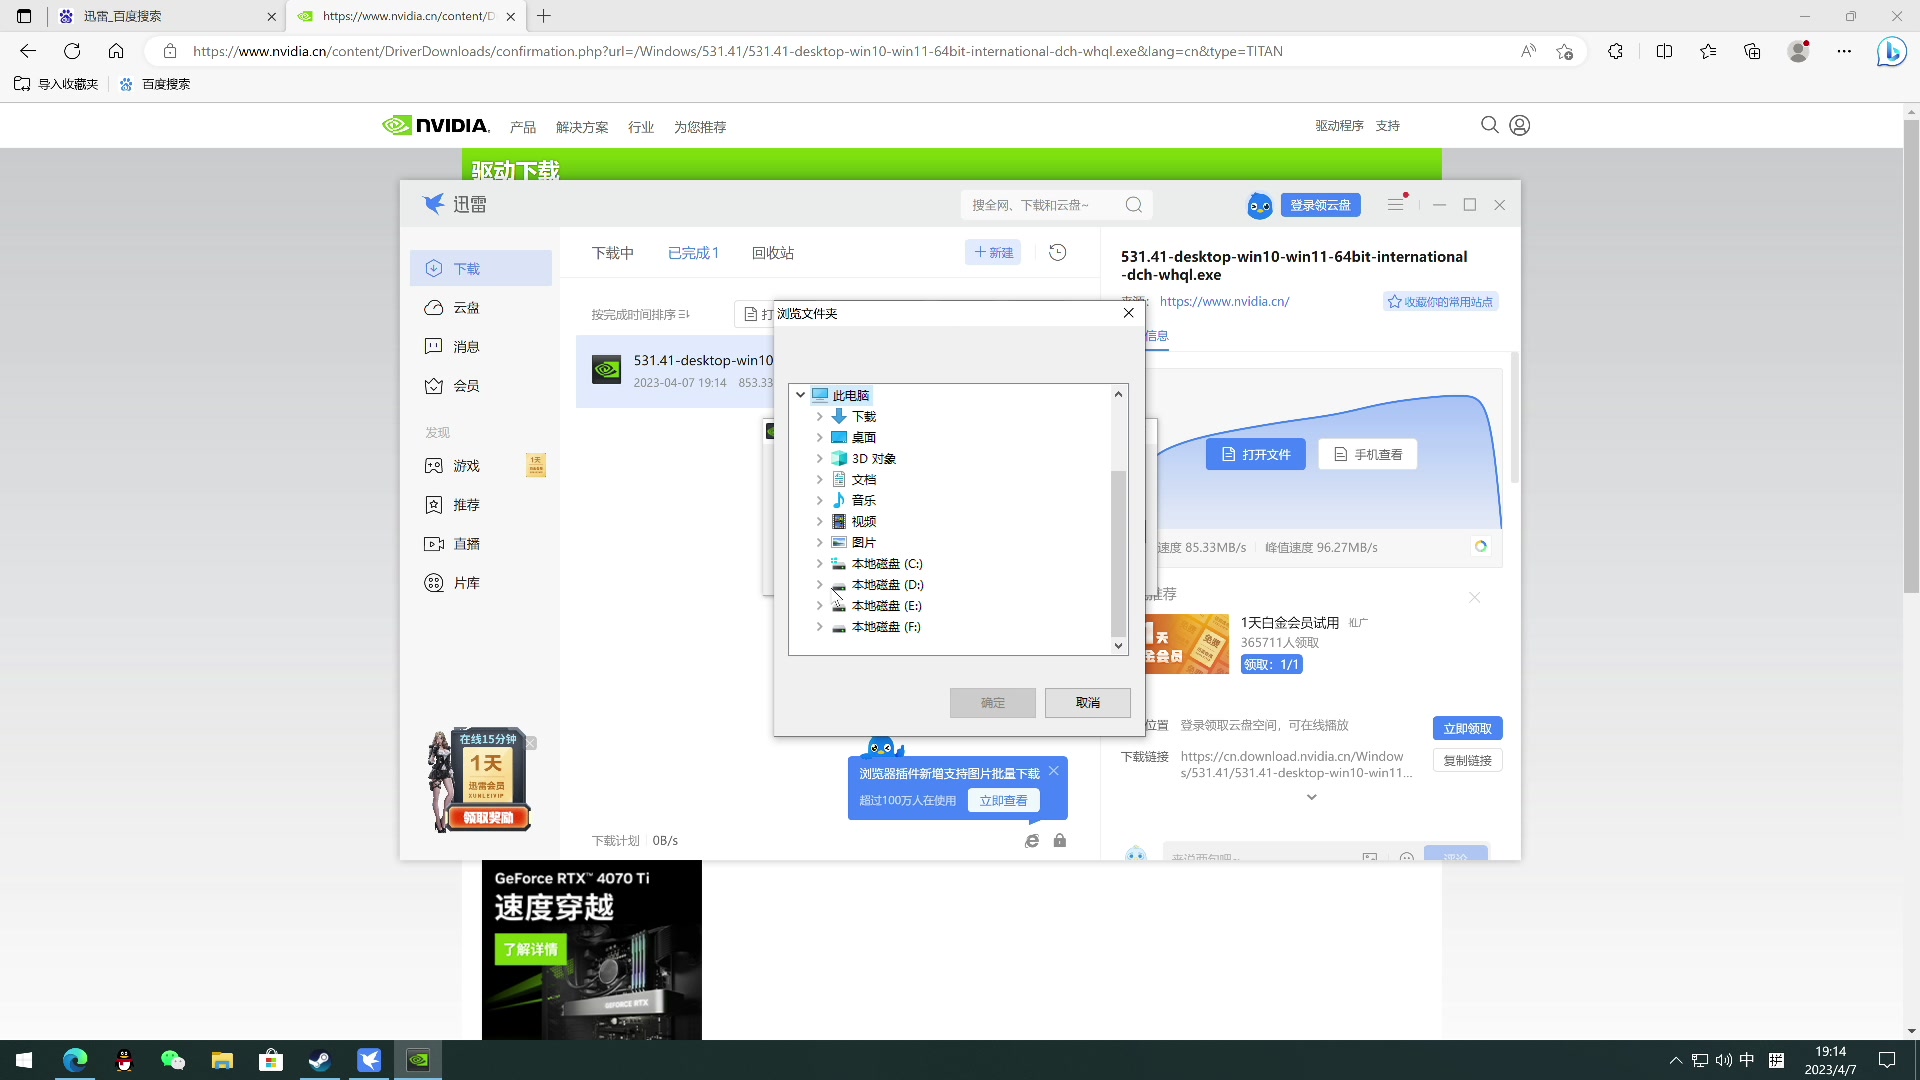This screenshot has height=1080, width=1920.
Task: Open download history clock icon in Xunlei
Action: [1057, 253]
